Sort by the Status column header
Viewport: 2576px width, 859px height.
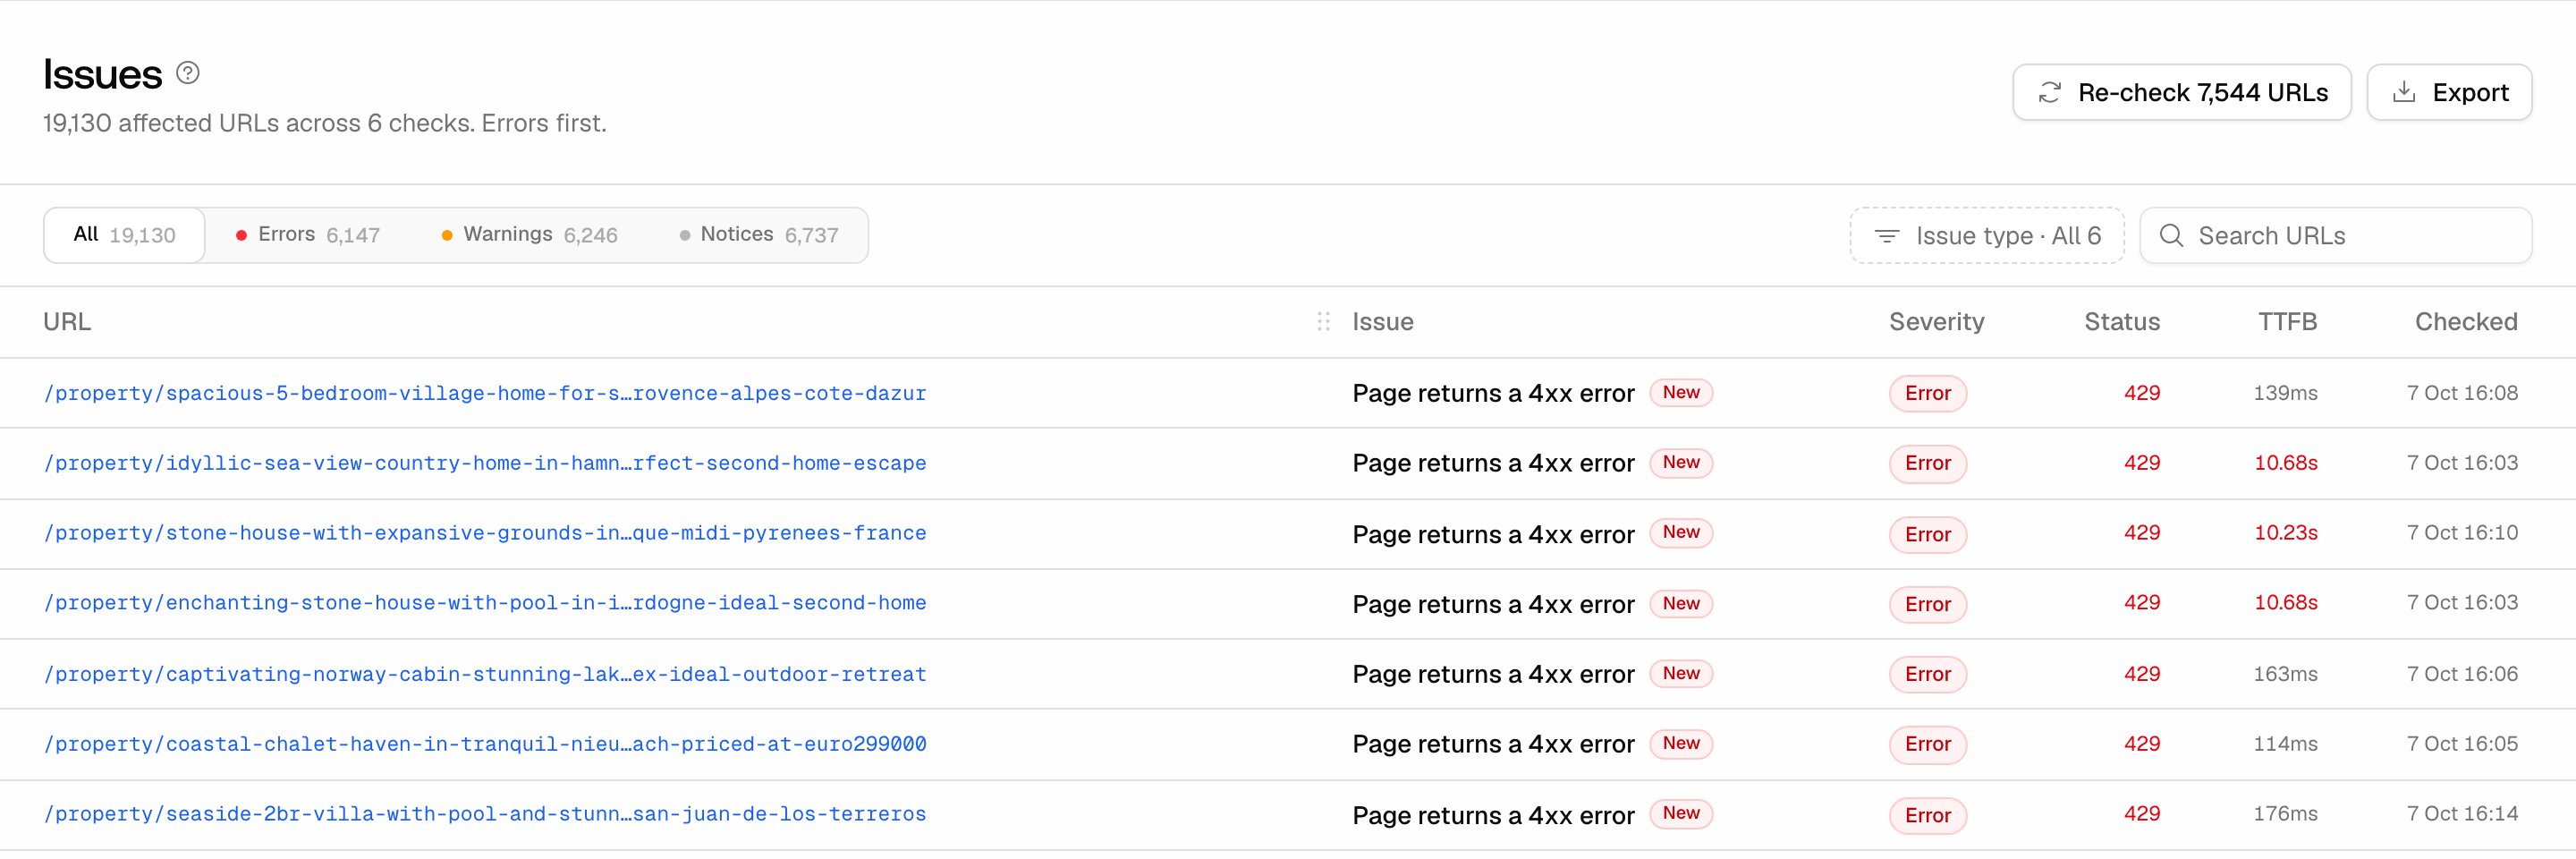point(2122,322)
